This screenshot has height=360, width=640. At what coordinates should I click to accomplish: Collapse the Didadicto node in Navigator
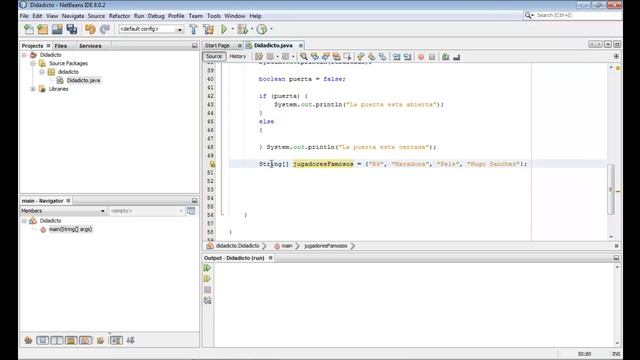(24, 220)
